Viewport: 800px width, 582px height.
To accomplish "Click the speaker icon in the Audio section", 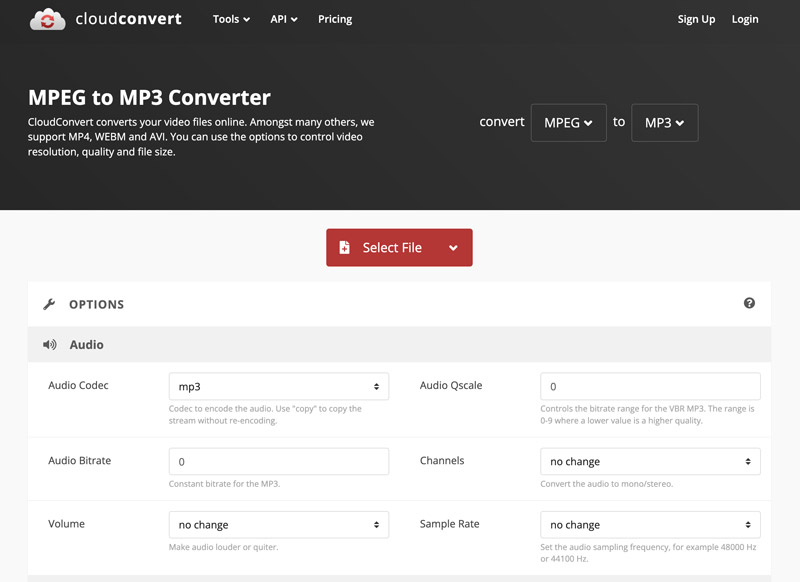I will (47, 344).
